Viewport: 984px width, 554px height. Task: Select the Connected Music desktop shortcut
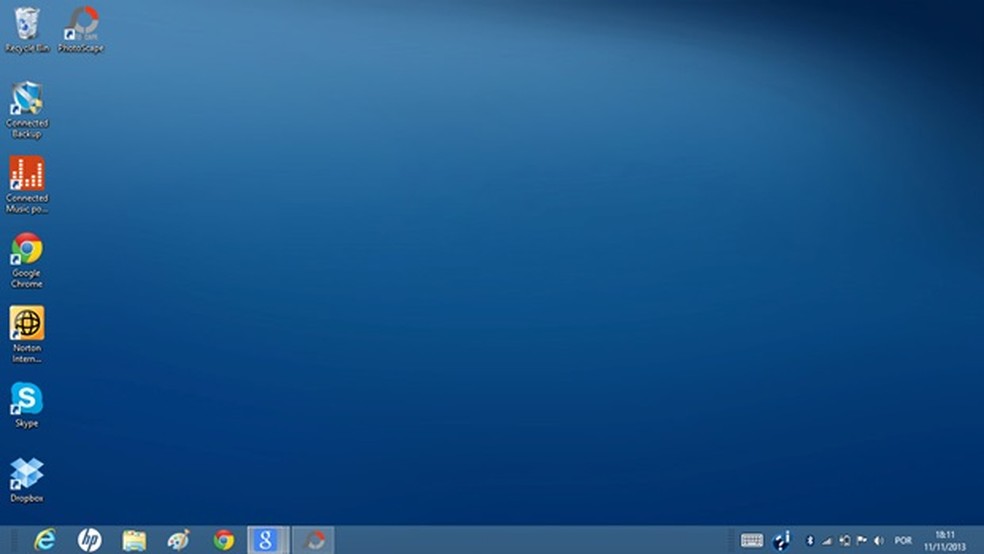click(x=26, y=184)
